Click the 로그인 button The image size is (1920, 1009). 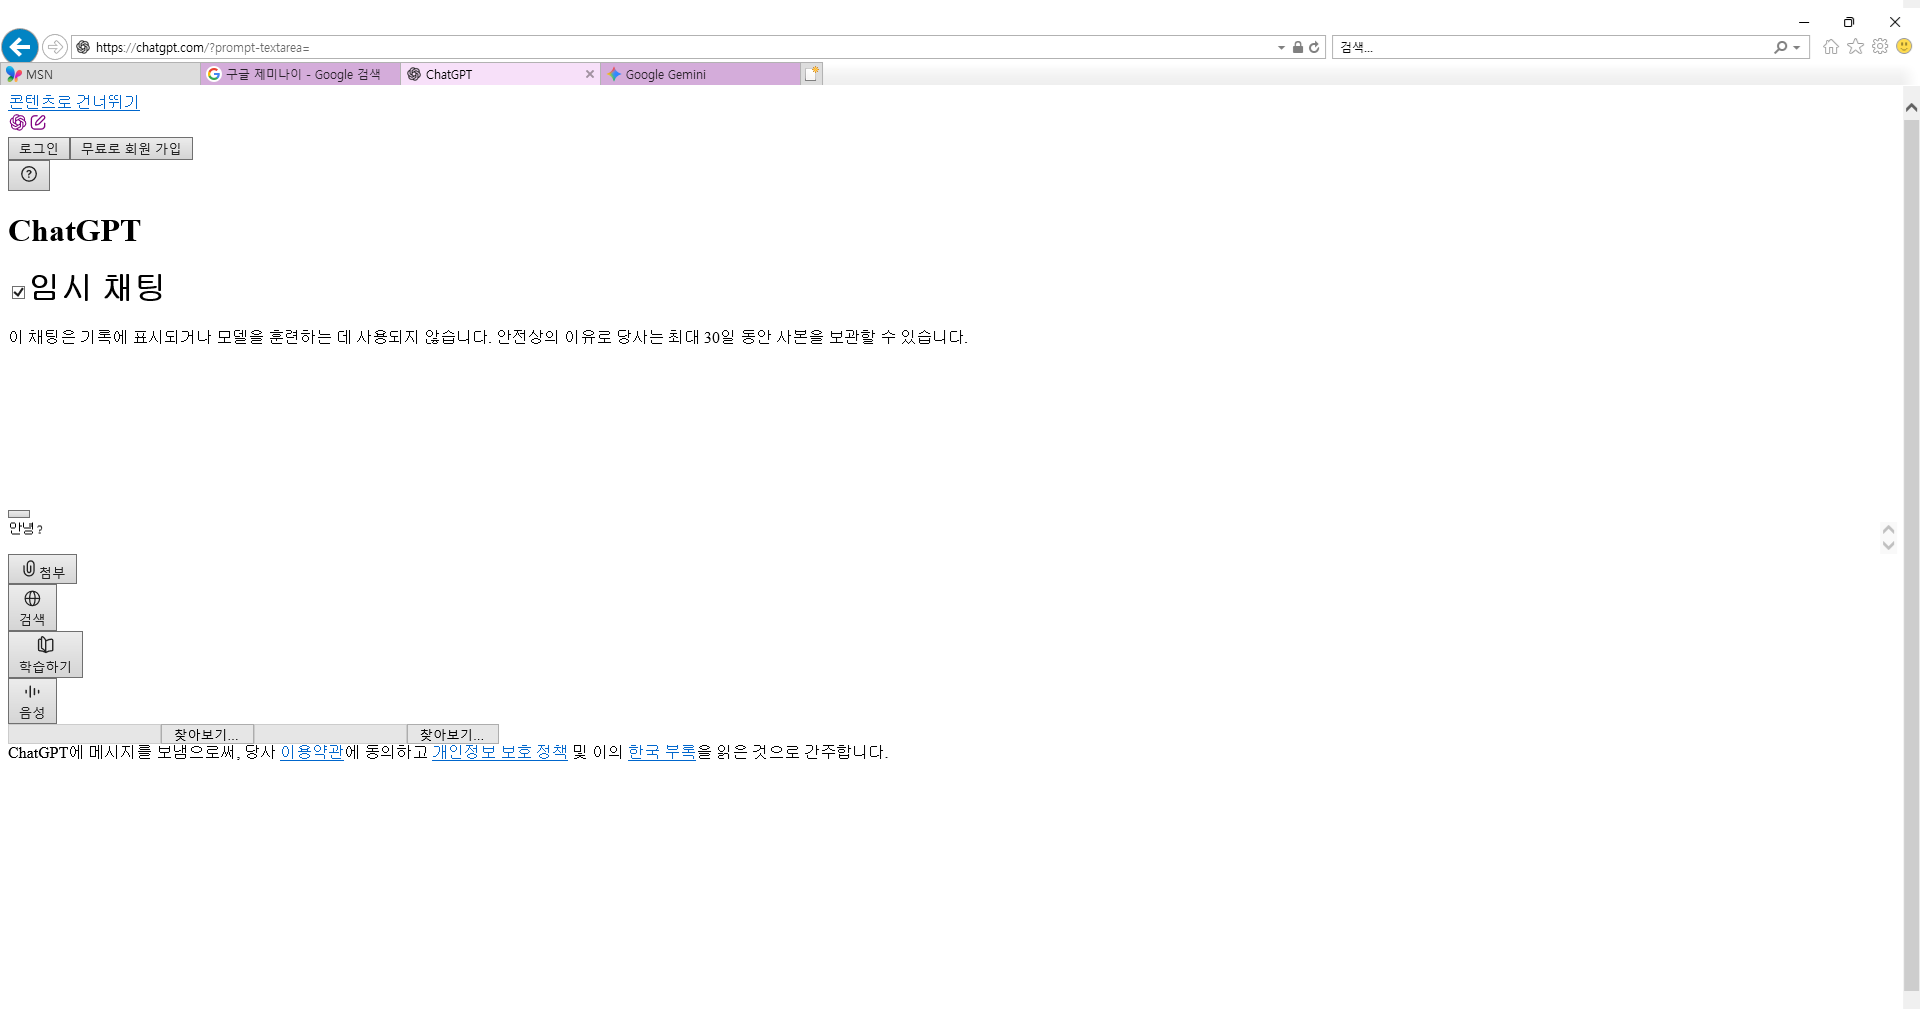point(39,148)
